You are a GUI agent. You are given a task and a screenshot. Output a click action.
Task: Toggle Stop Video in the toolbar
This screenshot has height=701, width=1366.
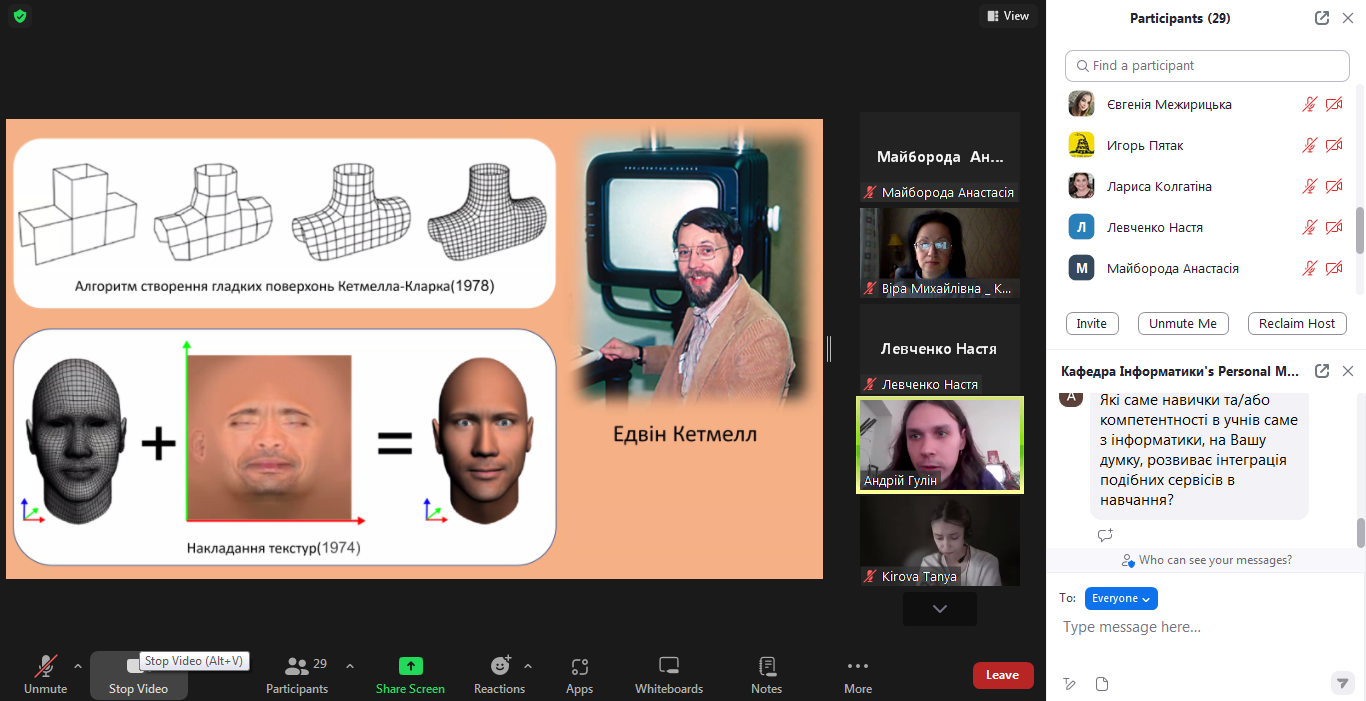click(x=138, y=675)
